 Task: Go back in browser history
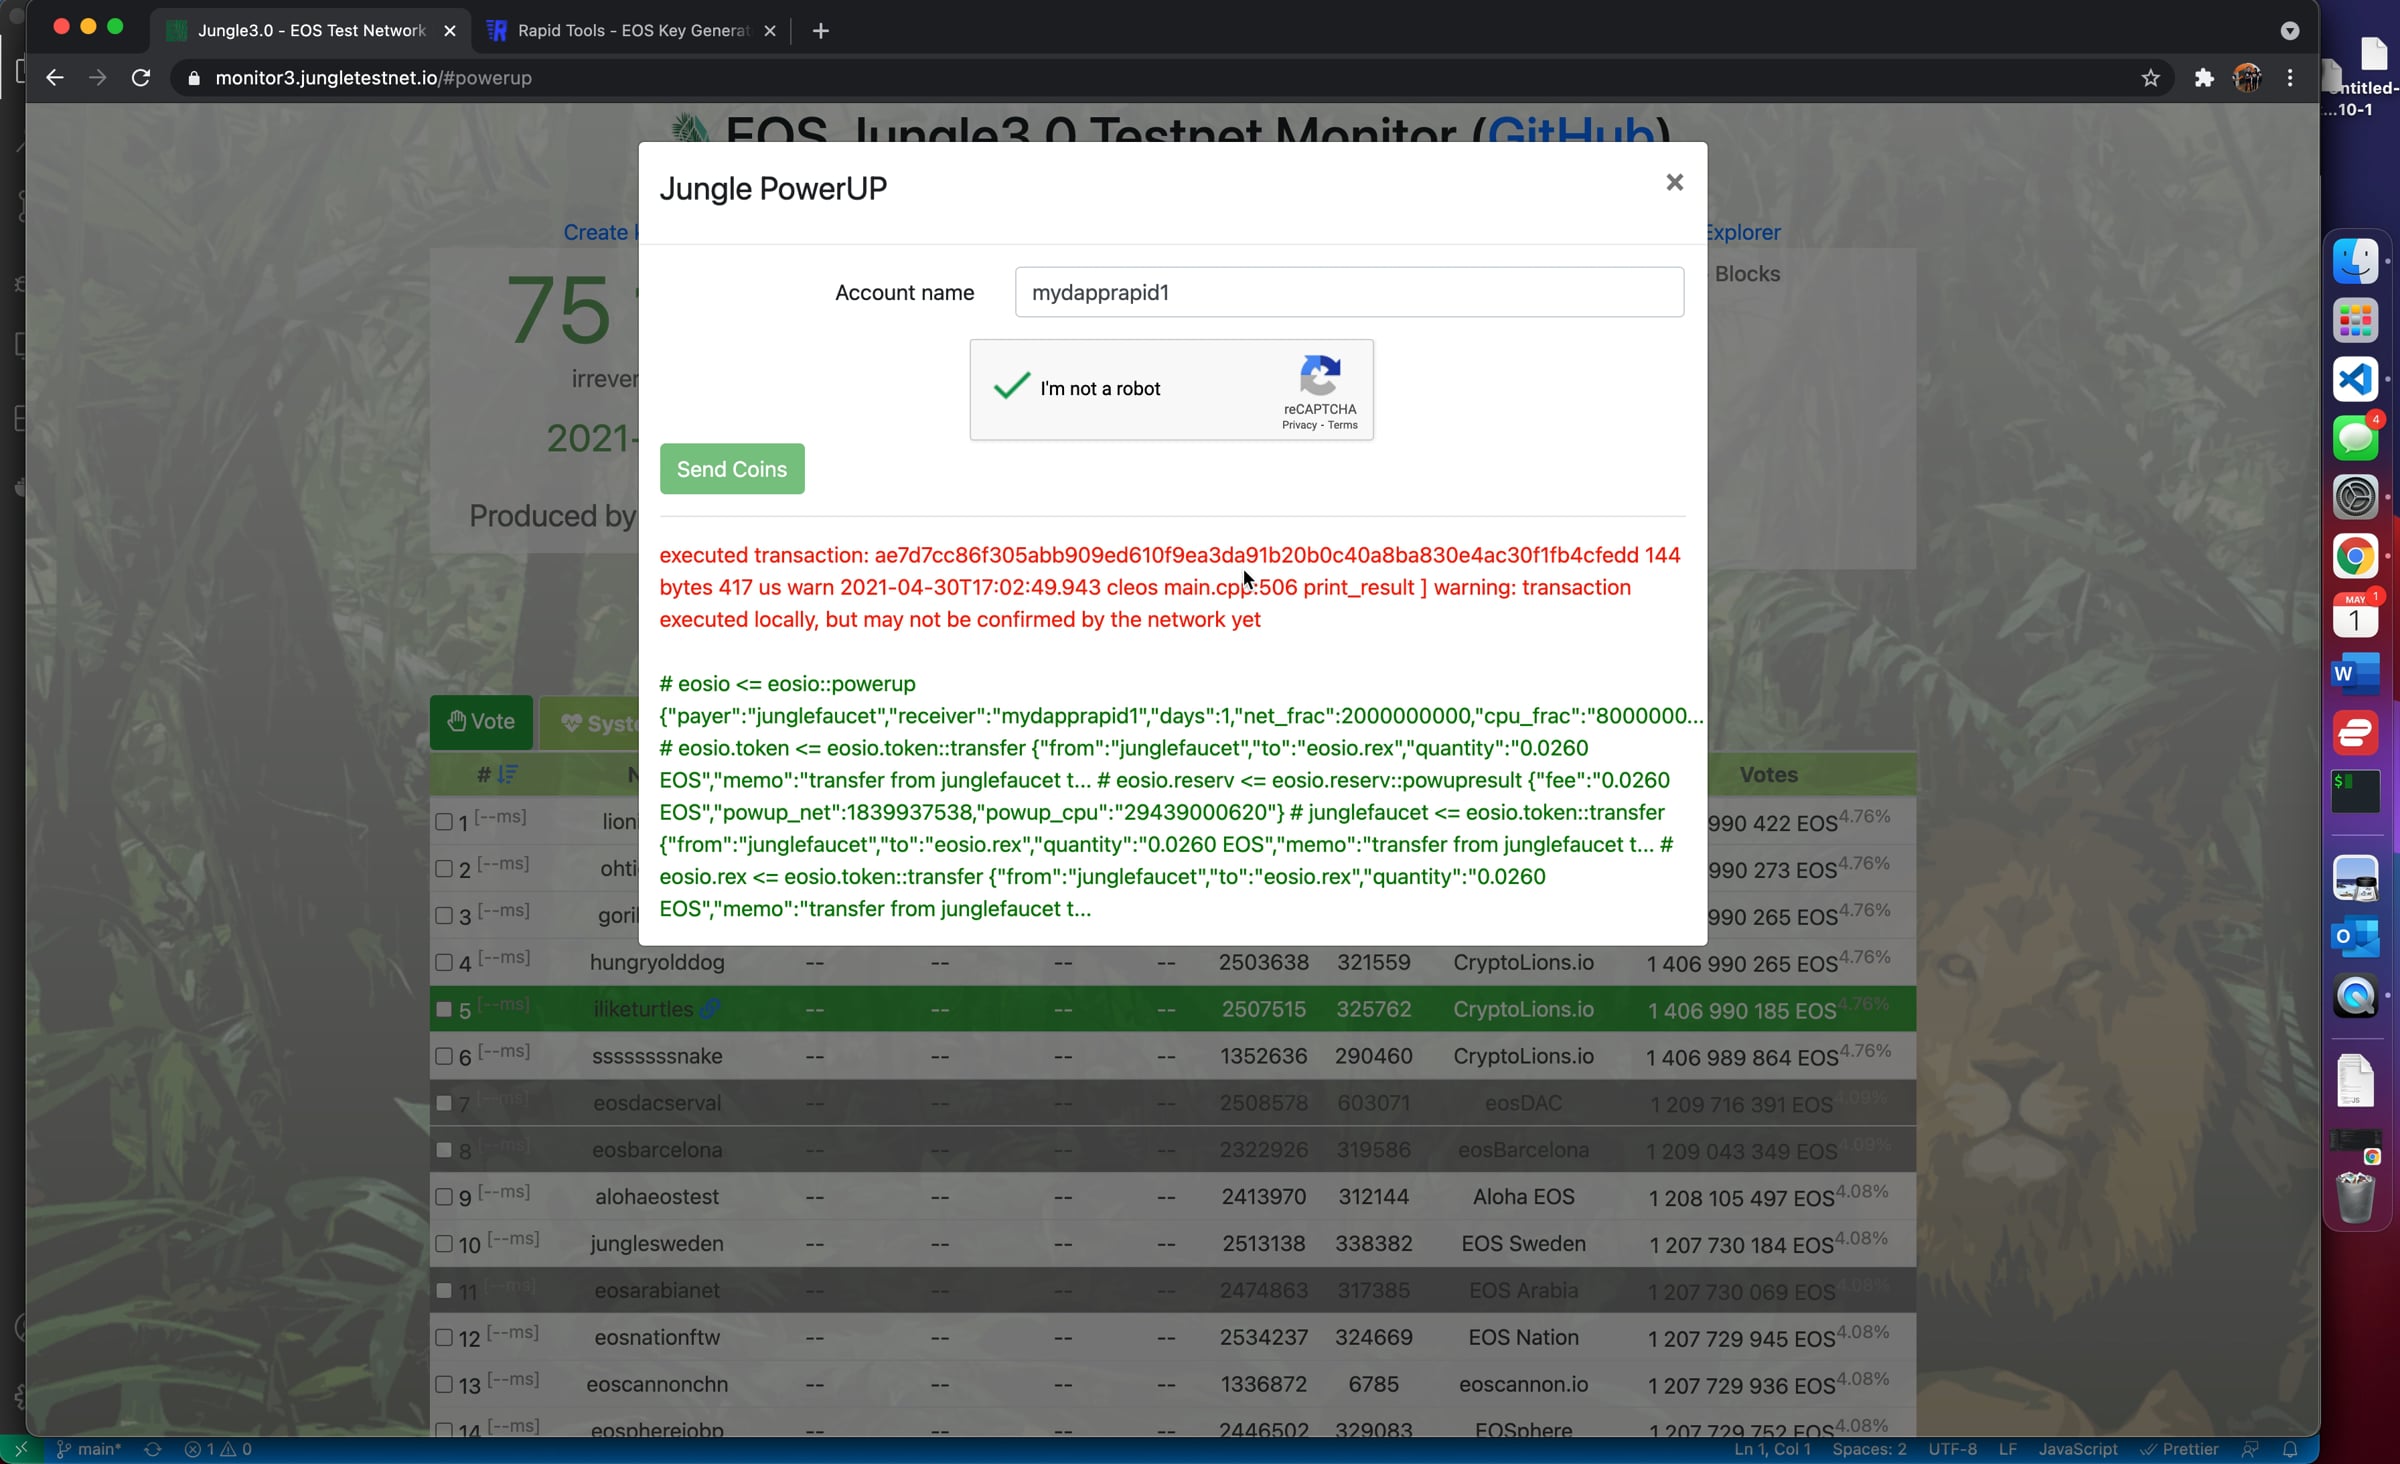[54, 78]
